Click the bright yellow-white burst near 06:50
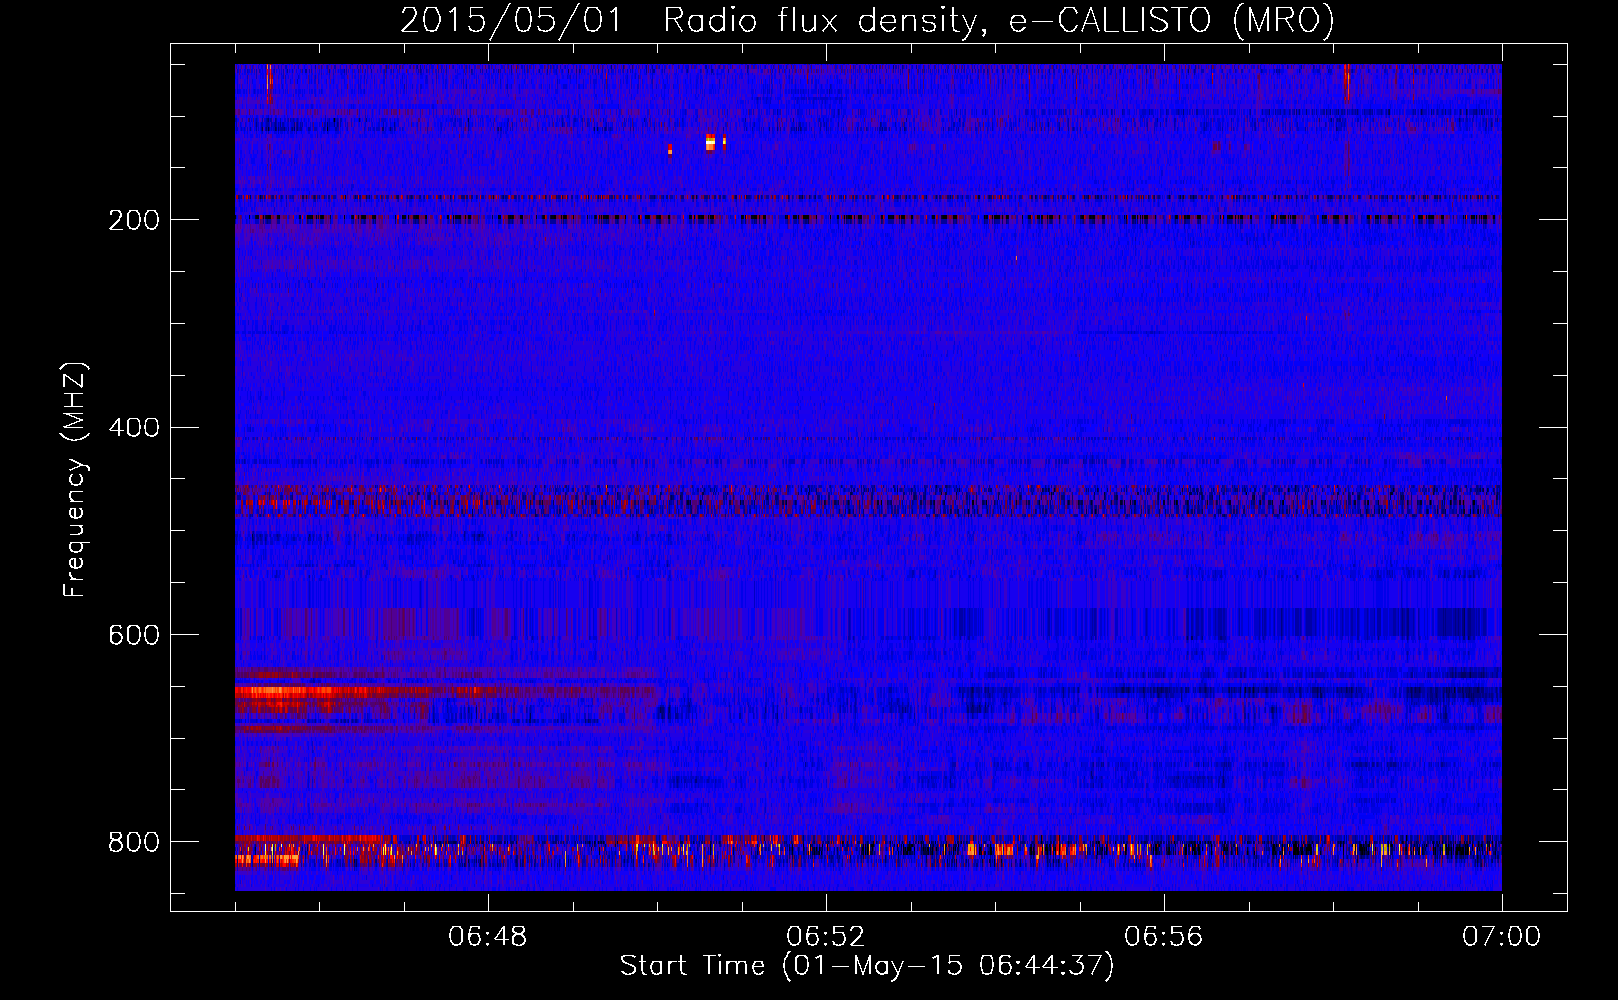 coord(710,142)
